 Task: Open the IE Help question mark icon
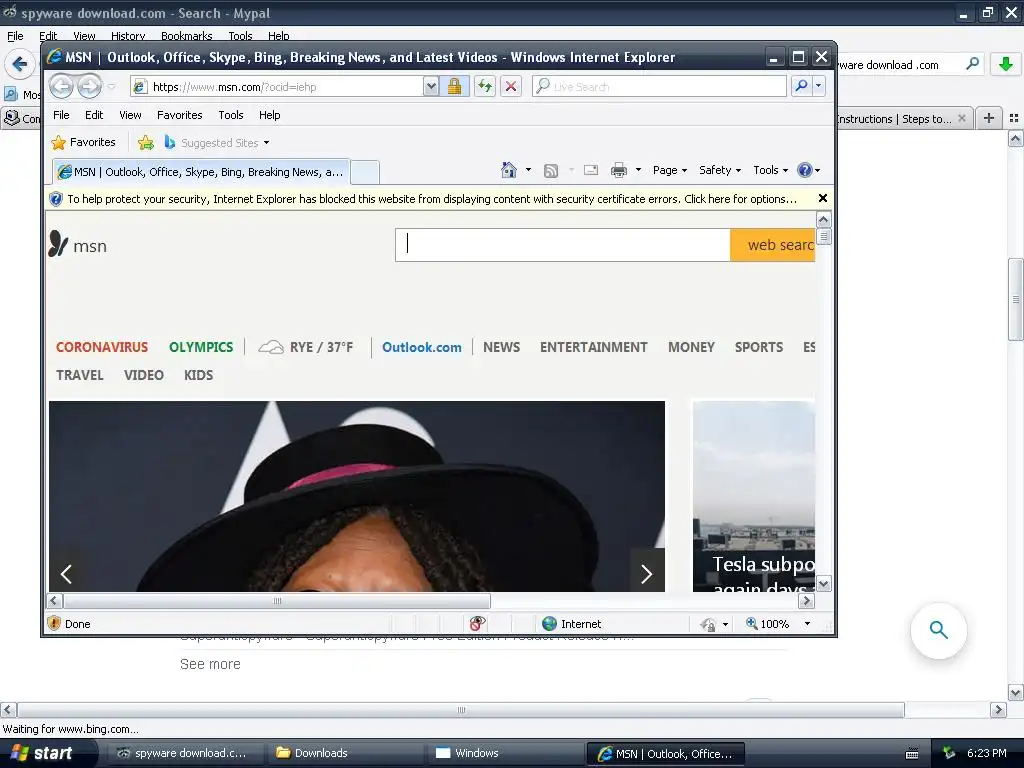[x=805, y=170]
